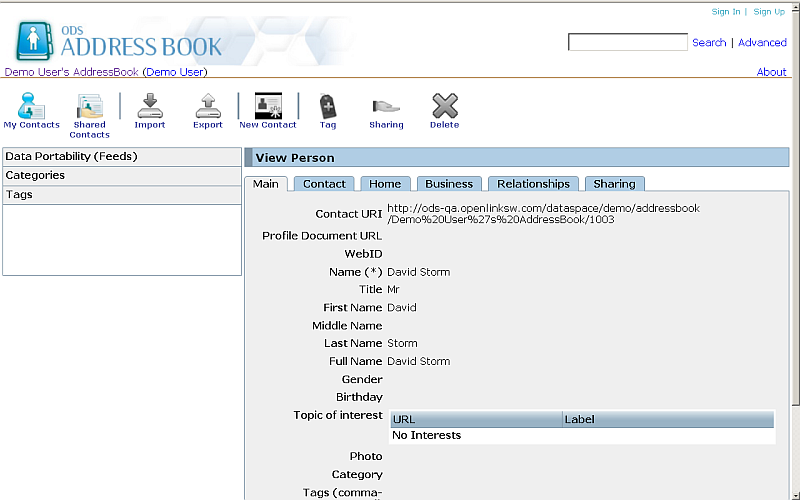This screenshot has height=500, width=800.
Task: Click the ODS Address Book logo
Action: [120, 39]
